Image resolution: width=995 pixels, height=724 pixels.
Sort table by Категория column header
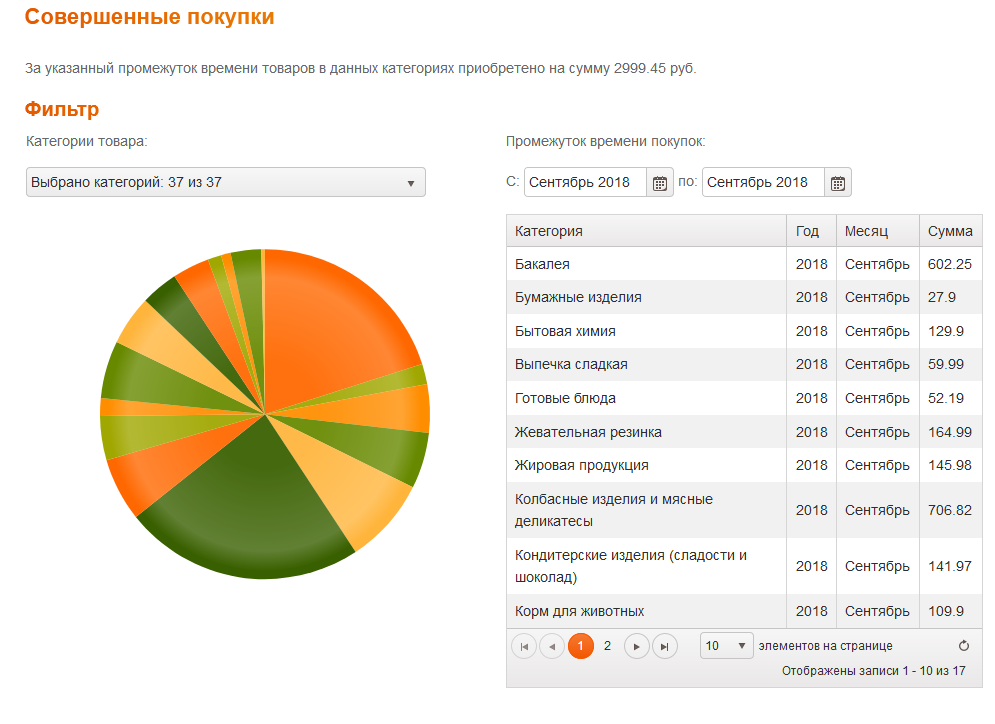[647, 231]
